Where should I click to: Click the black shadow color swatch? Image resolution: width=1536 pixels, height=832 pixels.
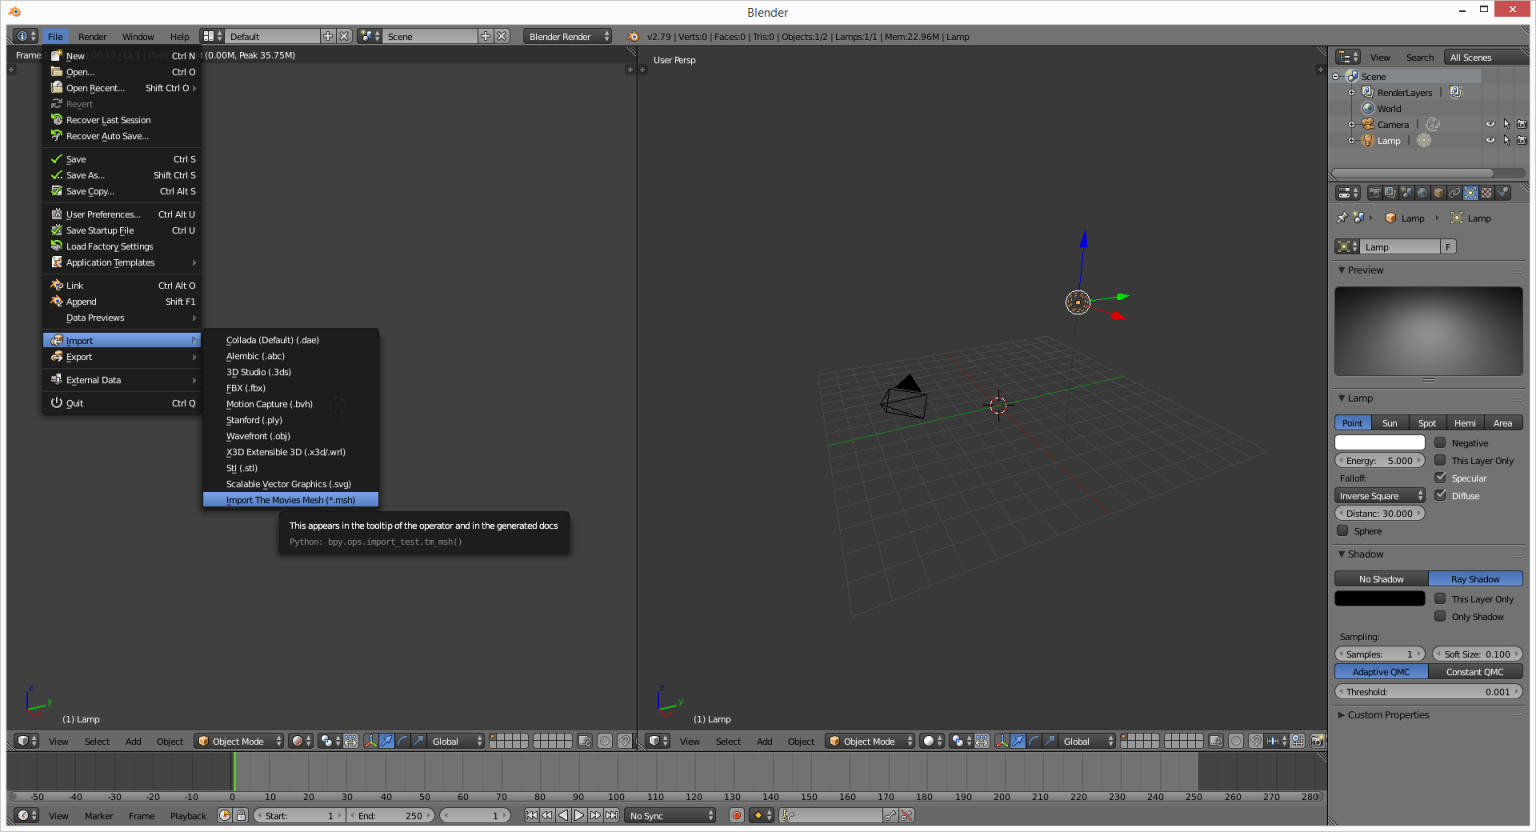point(1380,598)
